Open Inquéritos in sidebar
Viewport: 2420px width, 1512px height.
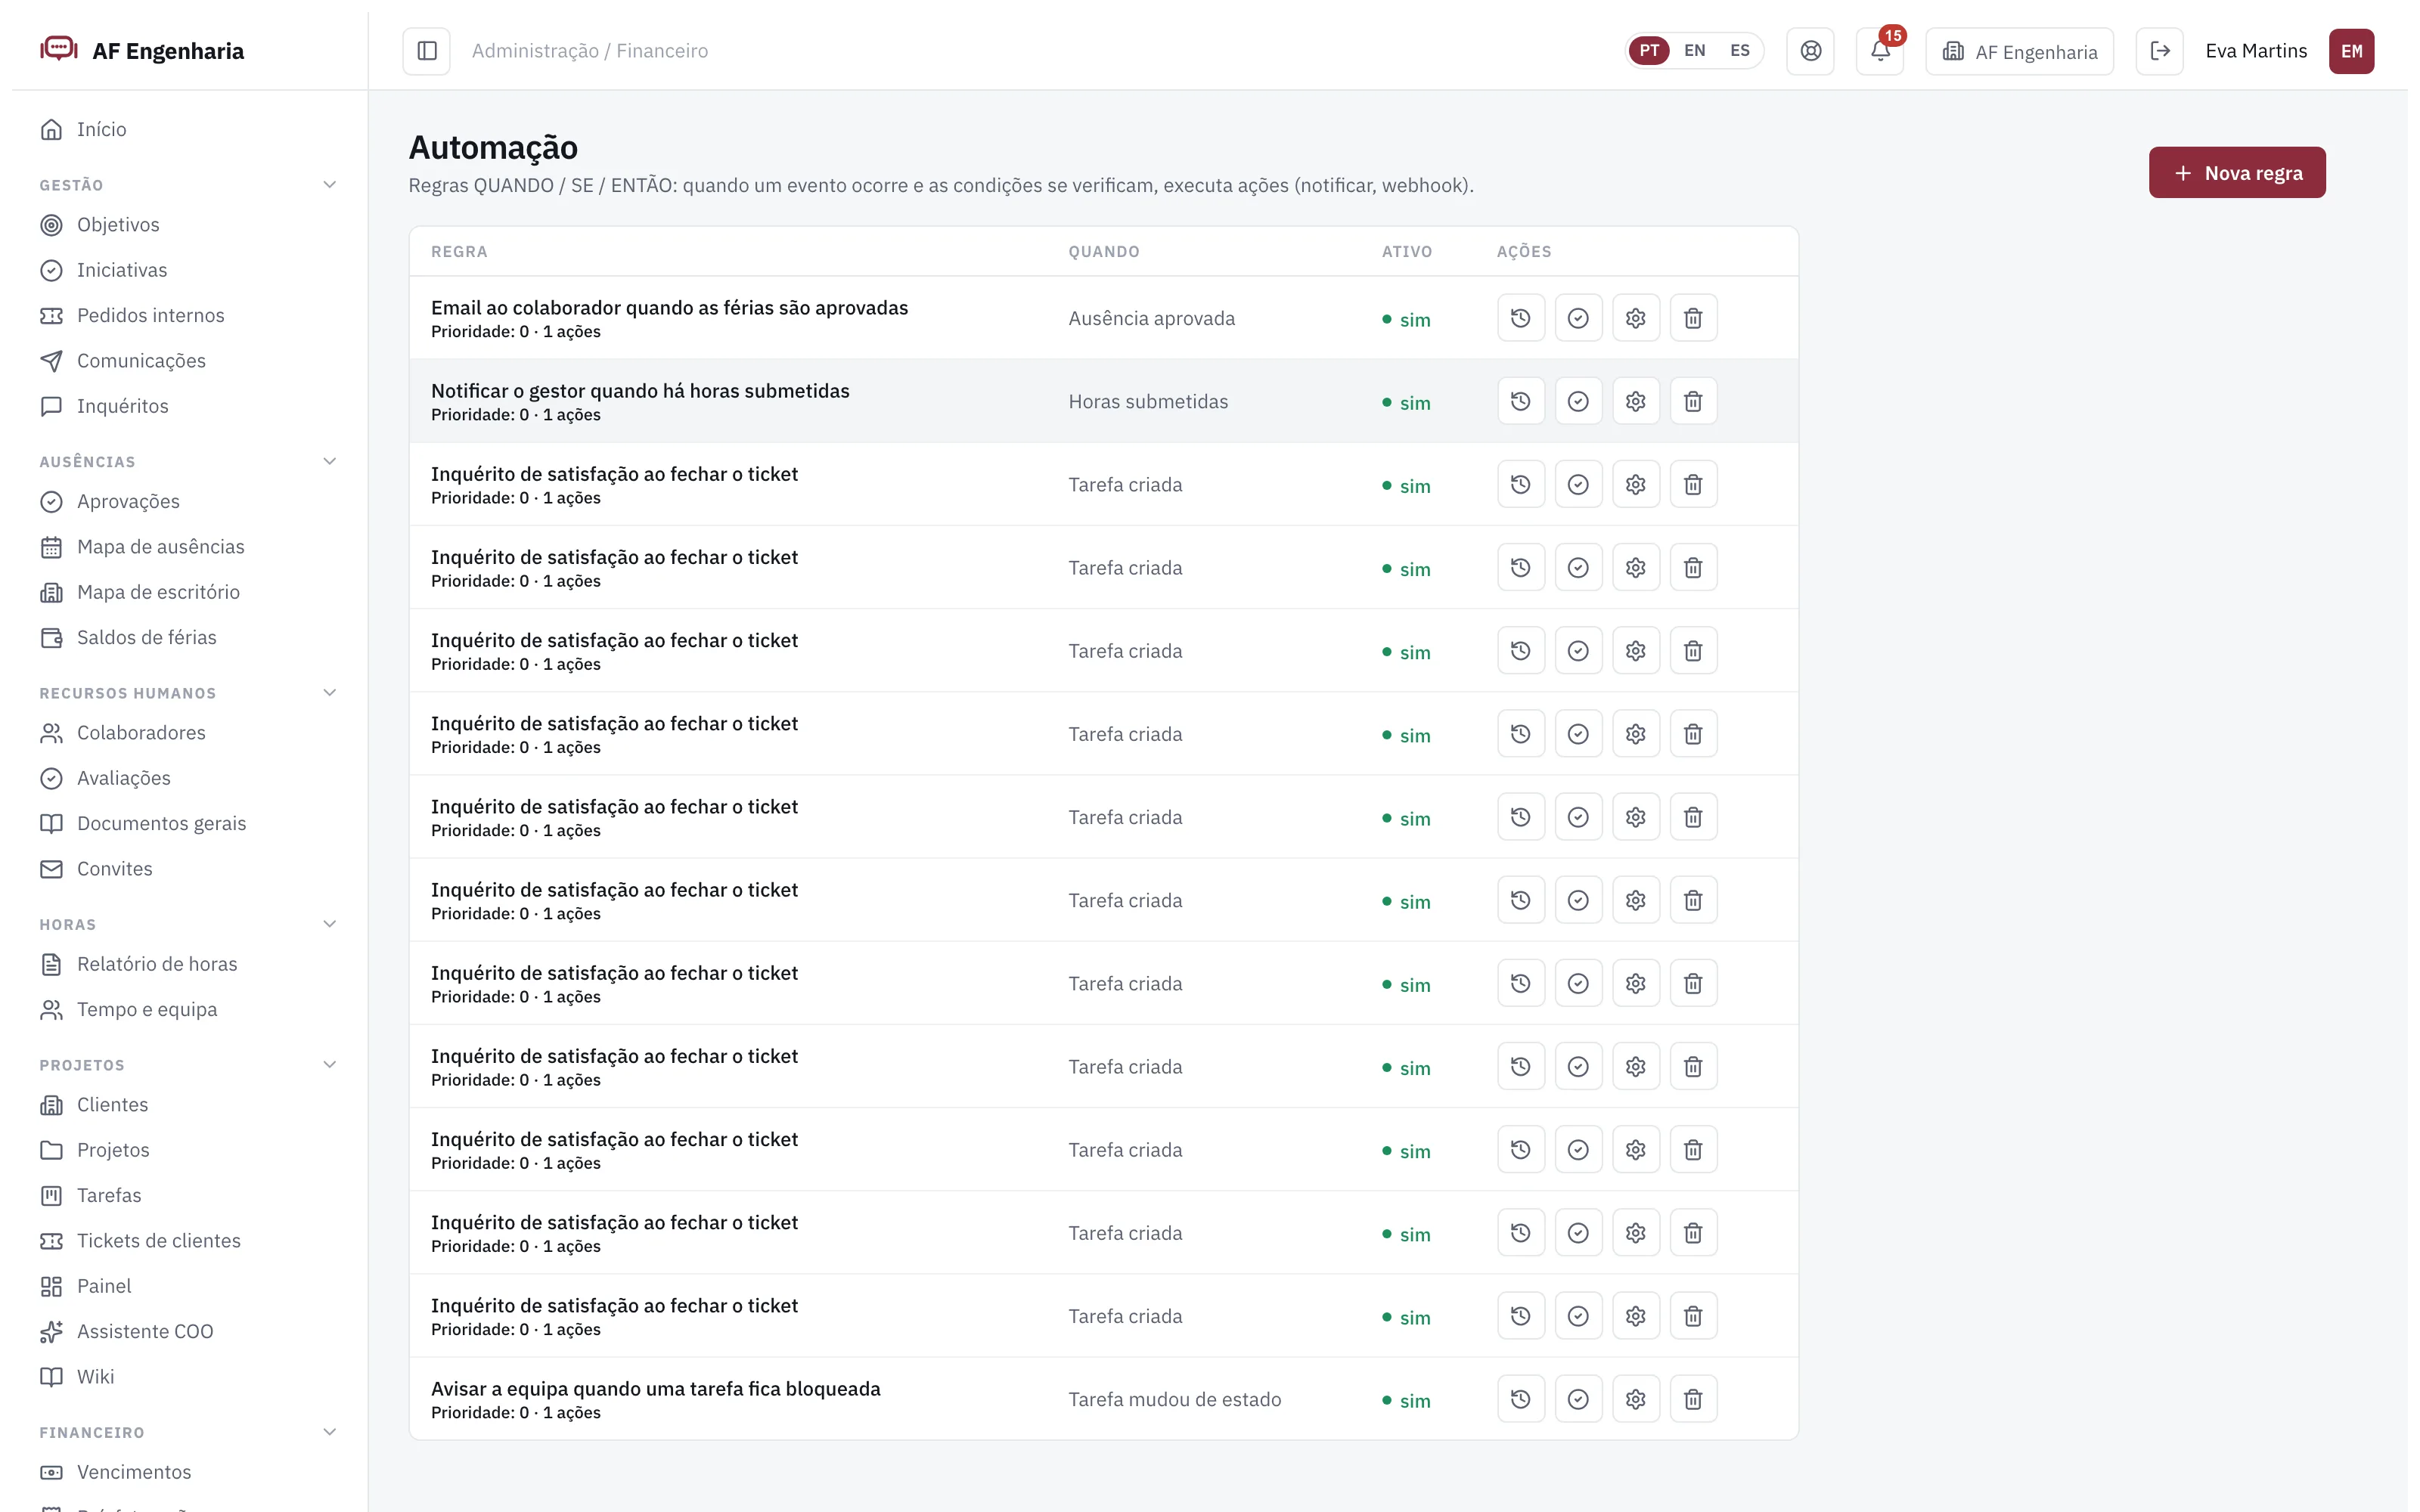tap(189, 406)
